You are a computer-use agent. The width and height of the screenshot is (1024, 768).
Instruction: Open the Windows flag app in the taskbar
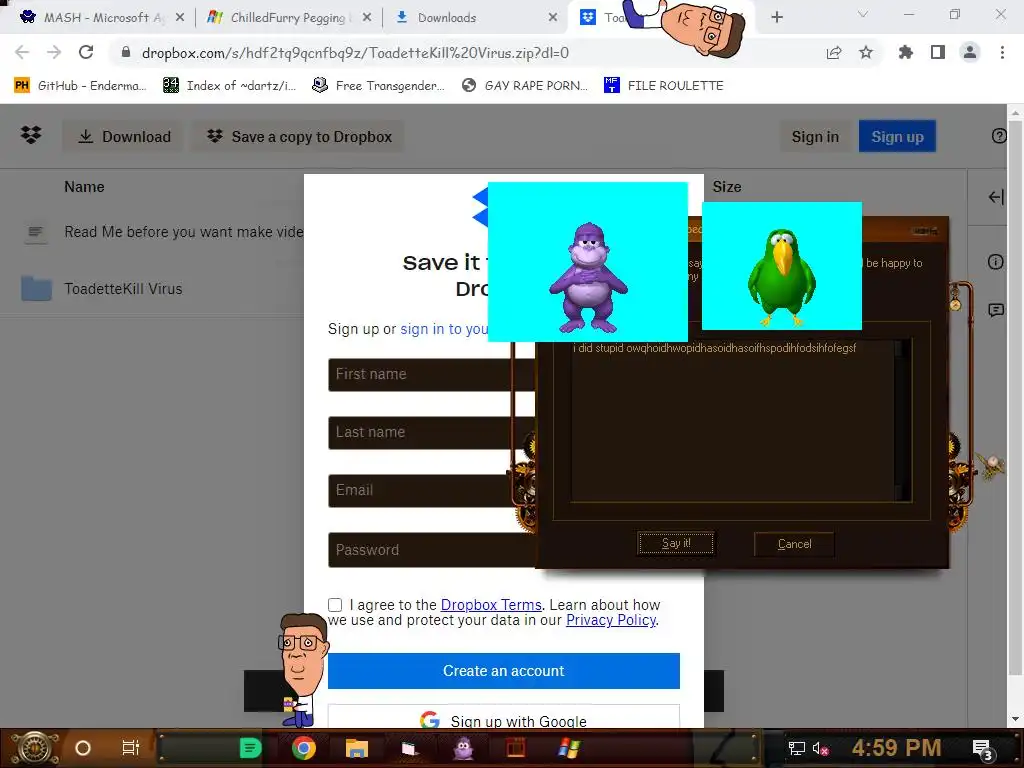click(569, 748)
